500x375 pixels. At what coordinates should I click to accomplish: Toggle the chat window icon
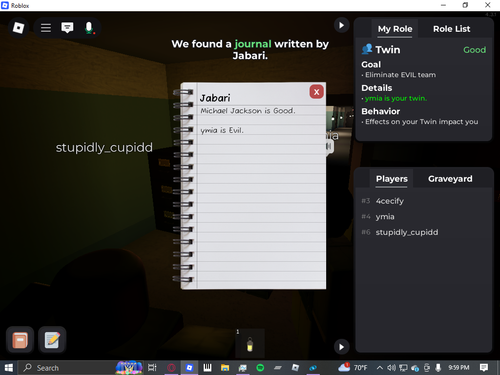point(67,28)
